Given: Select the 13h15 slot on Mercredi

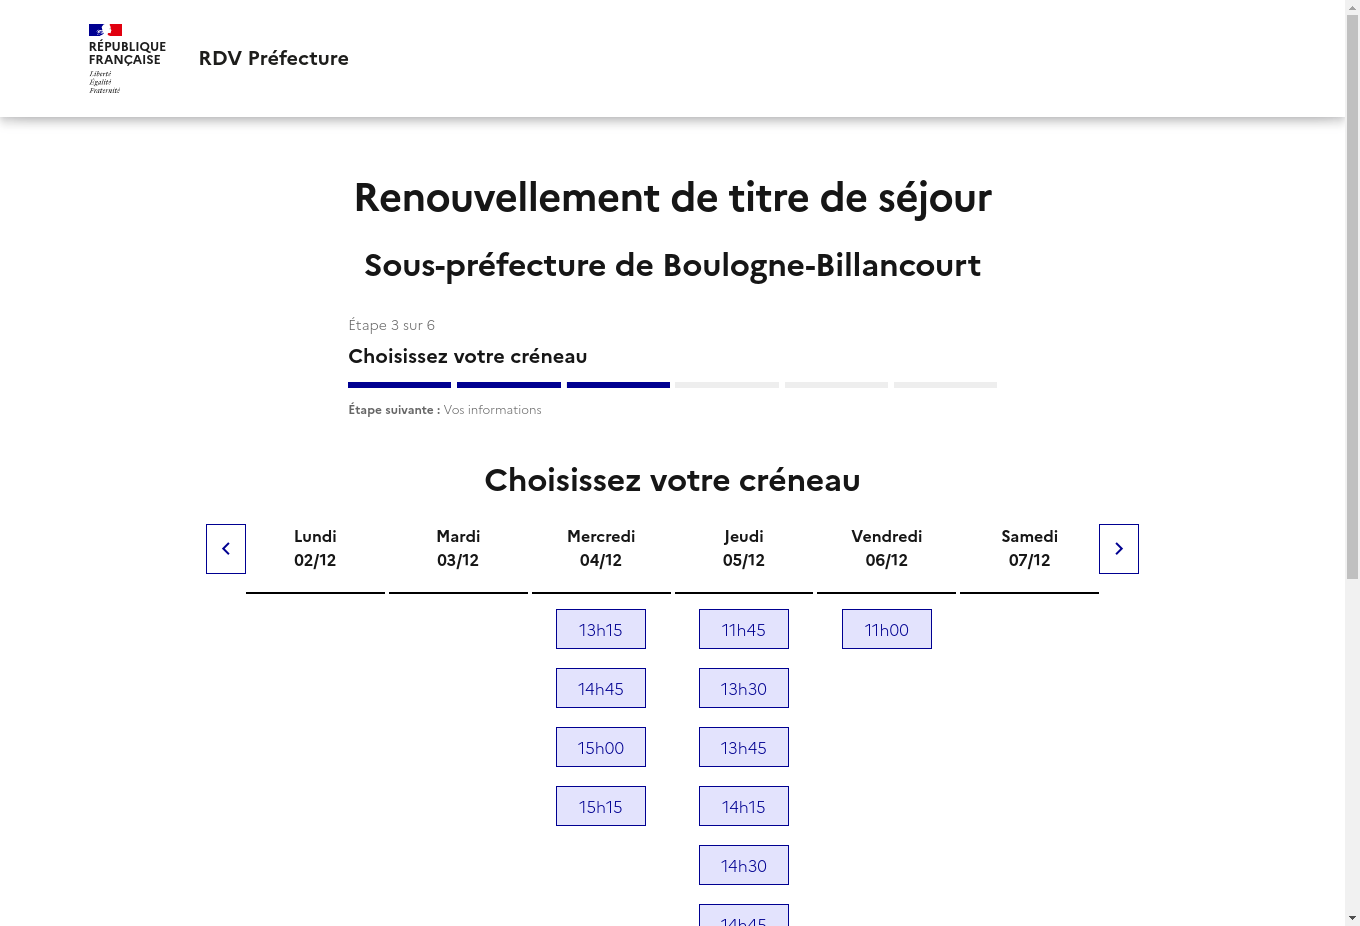Looking at the screenshot, I should (x=601, y=629).
